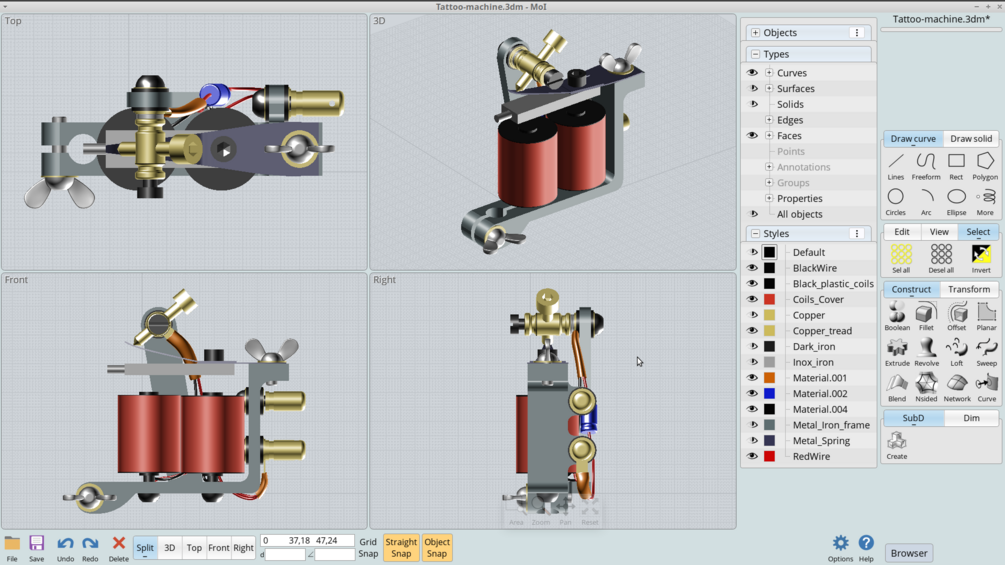Choose the Revolve tool
1005x565 pixels.
pyautogui.click(x=926, y=352)
